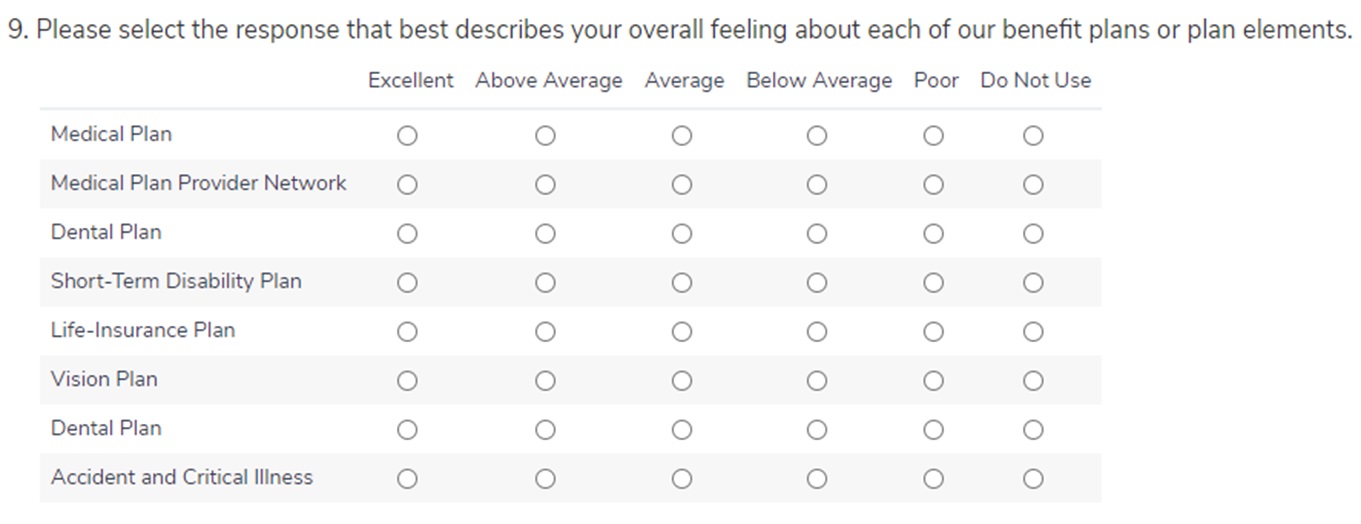Select Above Average for Medical Plan
The image size is (1361, 524).
(x=545, y=135)
